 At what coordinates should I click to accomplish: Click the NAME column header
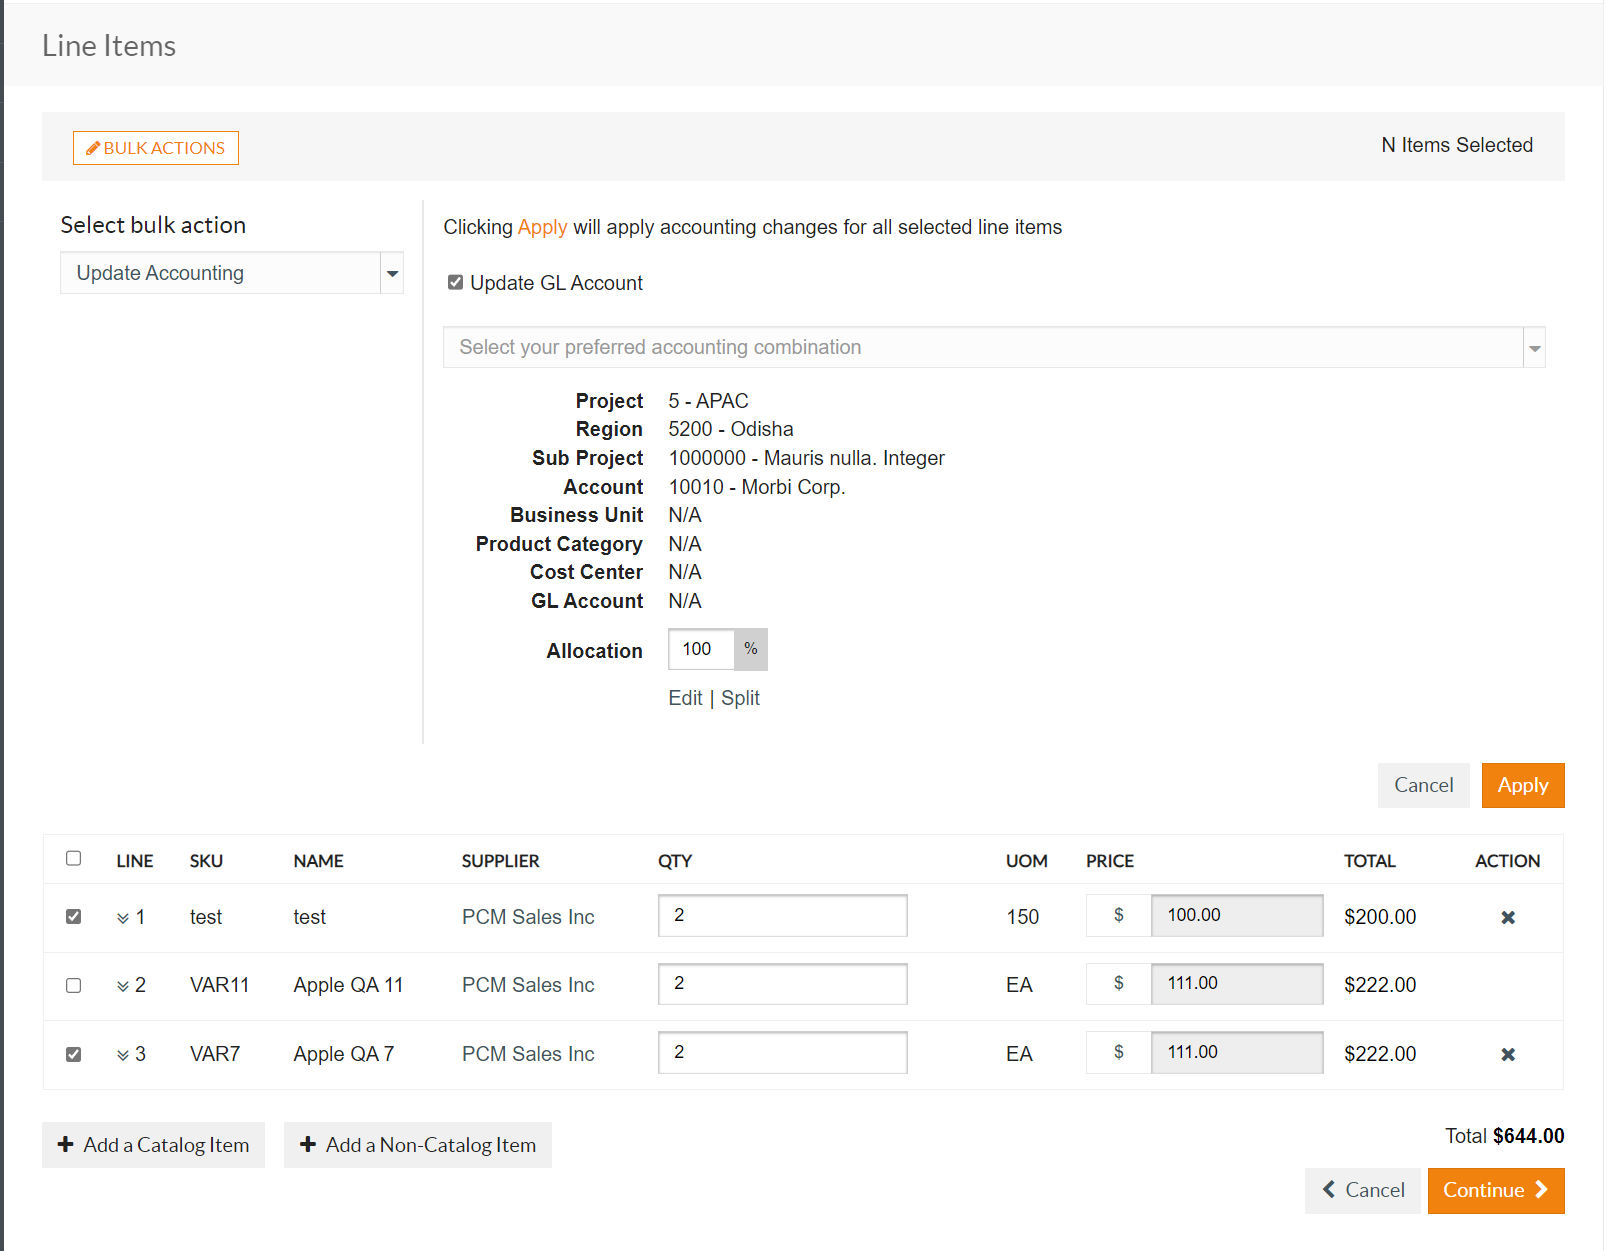318,861
